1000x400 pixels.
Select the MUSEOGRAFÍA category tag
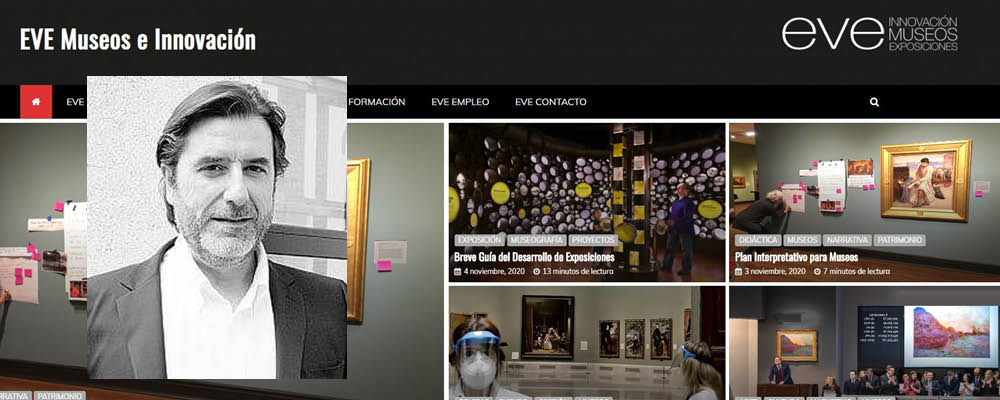tap(536, 241)
